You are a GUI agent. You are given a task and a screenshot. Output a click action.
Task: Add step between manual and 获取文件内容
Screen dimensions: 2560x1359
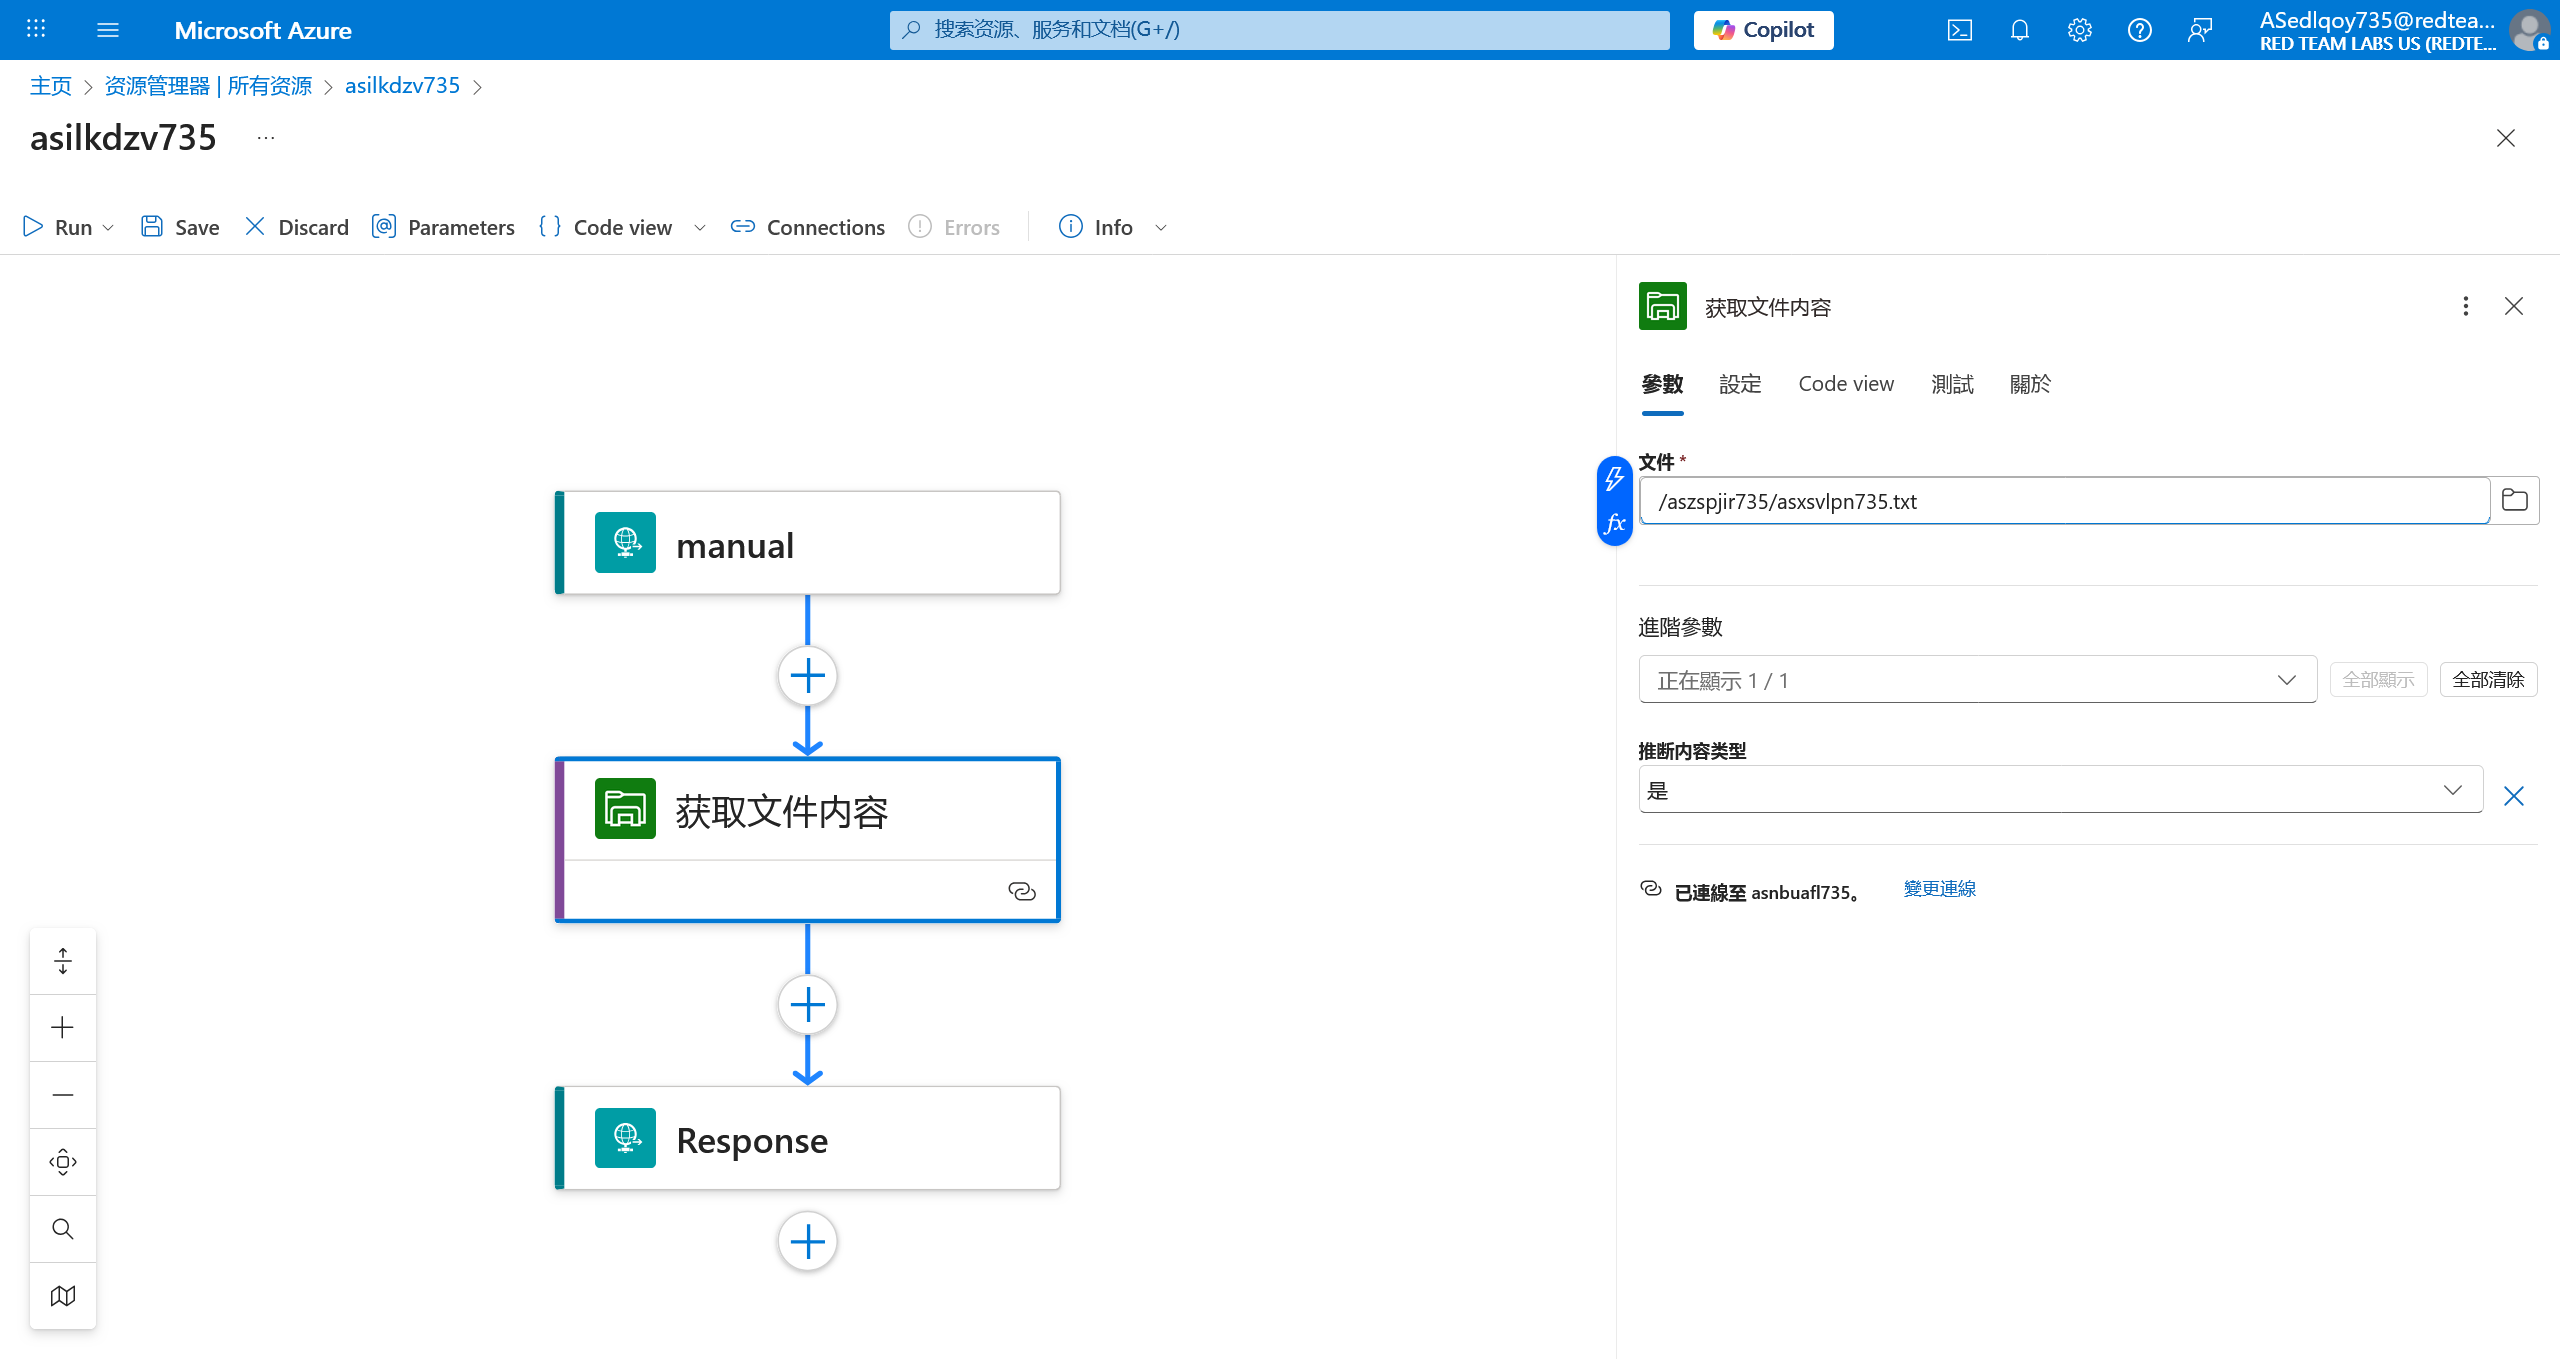[807, 676]
